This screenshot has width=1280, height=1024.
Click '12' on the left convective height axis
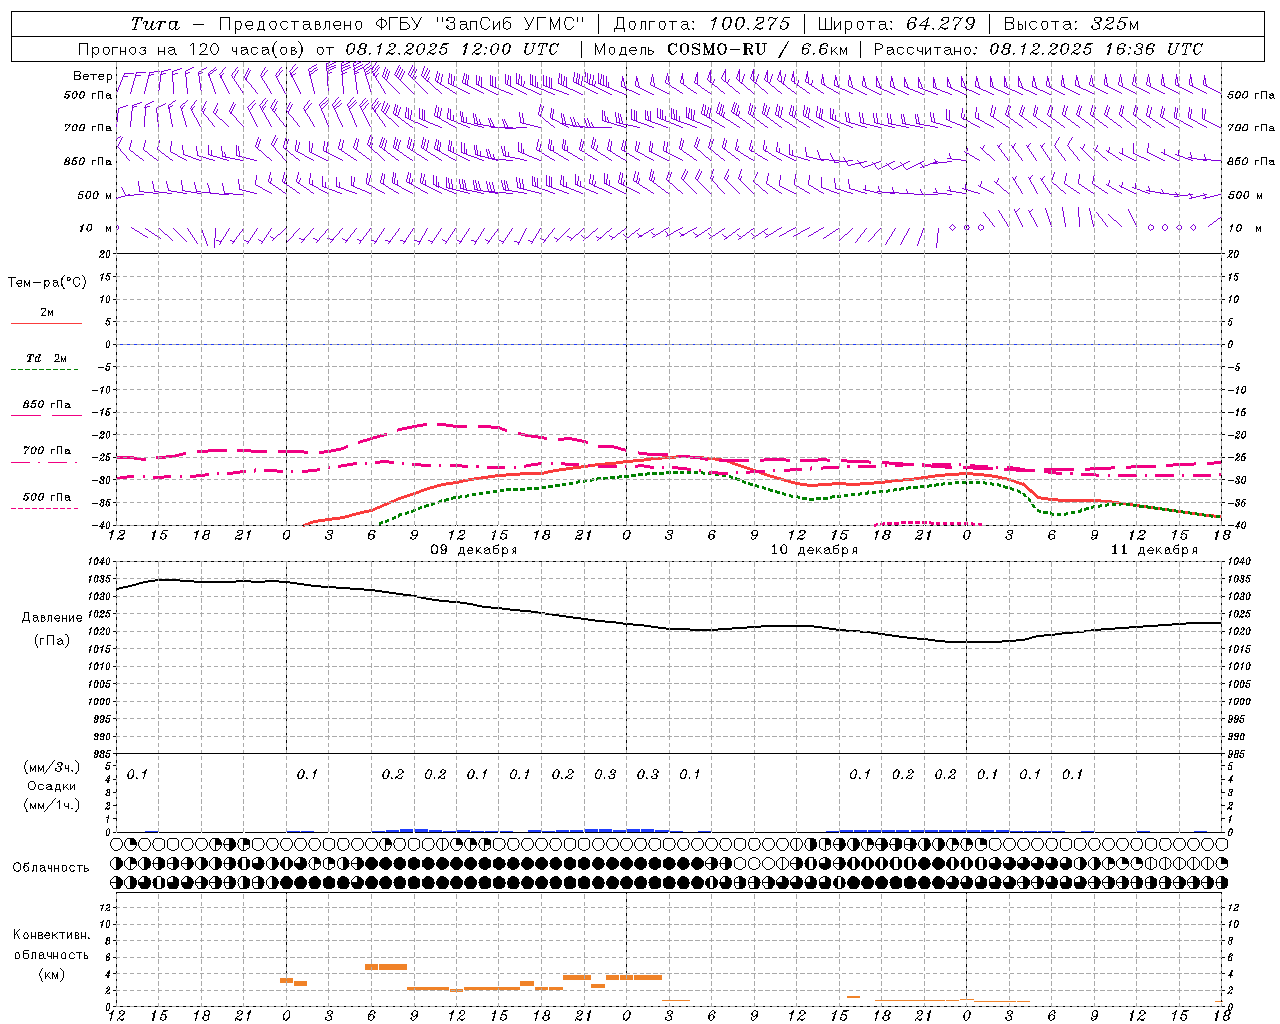click(107, 907)
